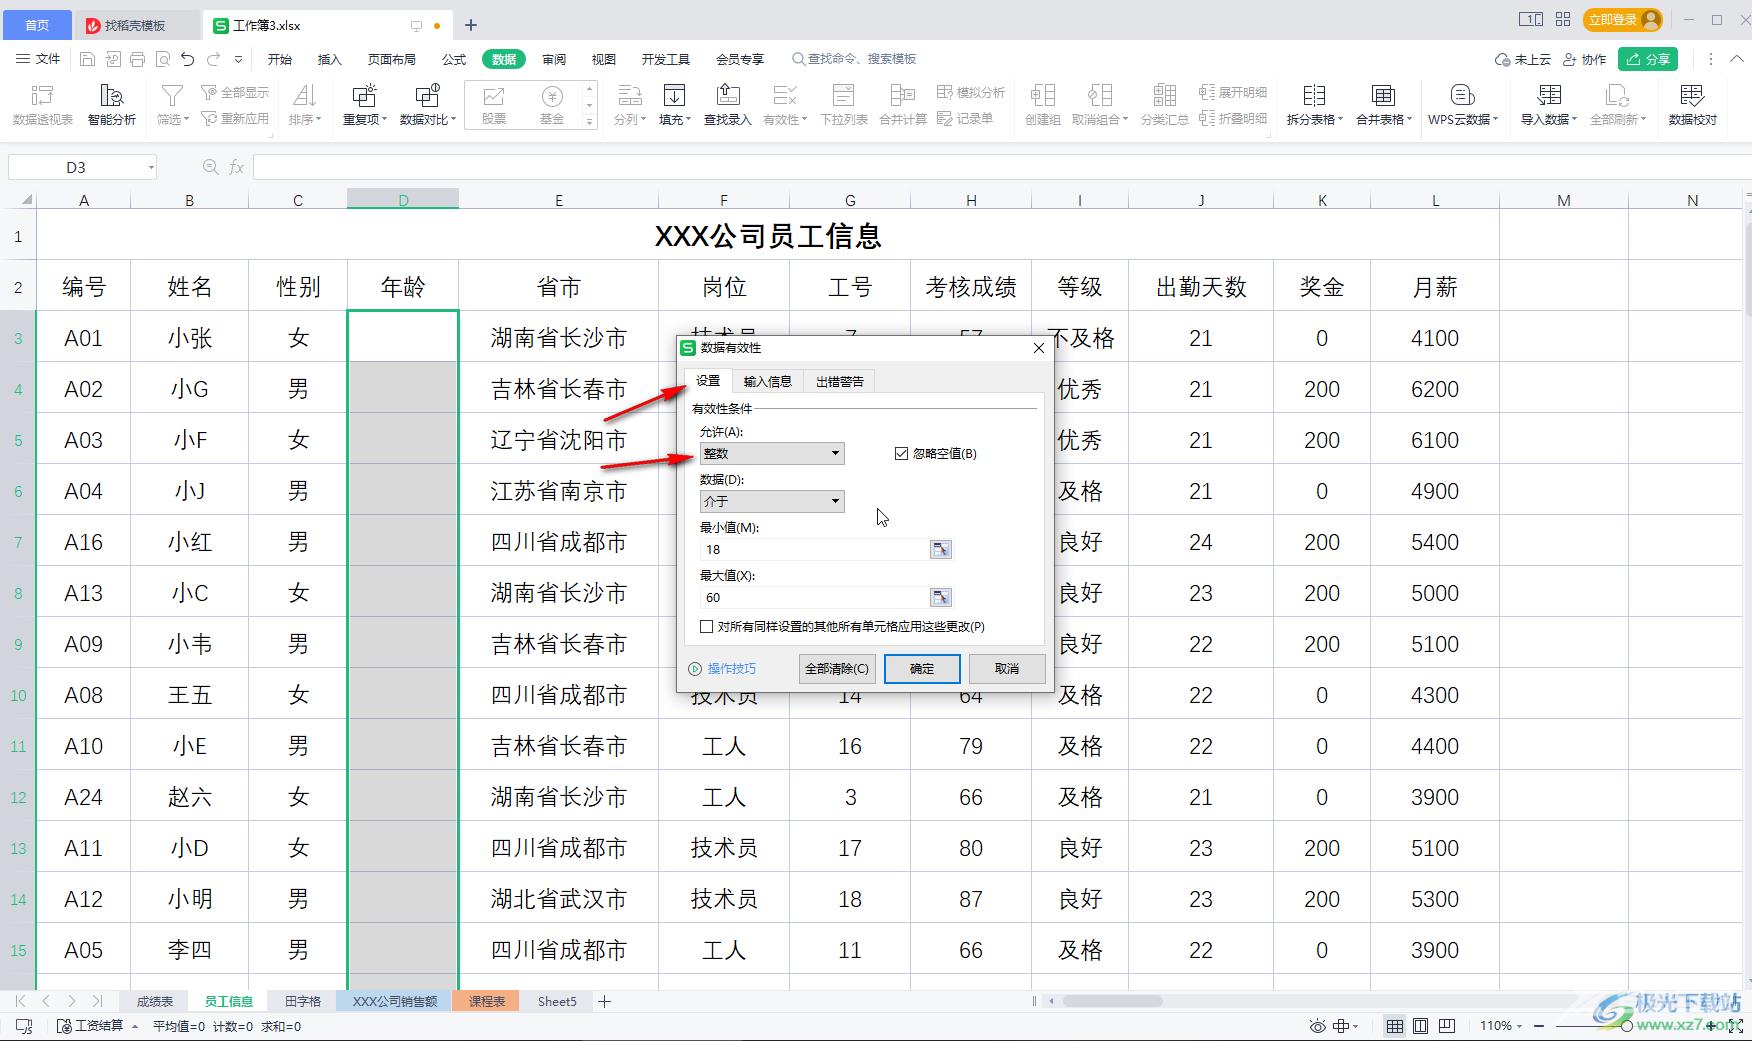Click the 筛选 filter funnel icon
Image resolution: width=1752 pixels, height=1041 pixels.
pyautogui.click(x=172, y=96)
